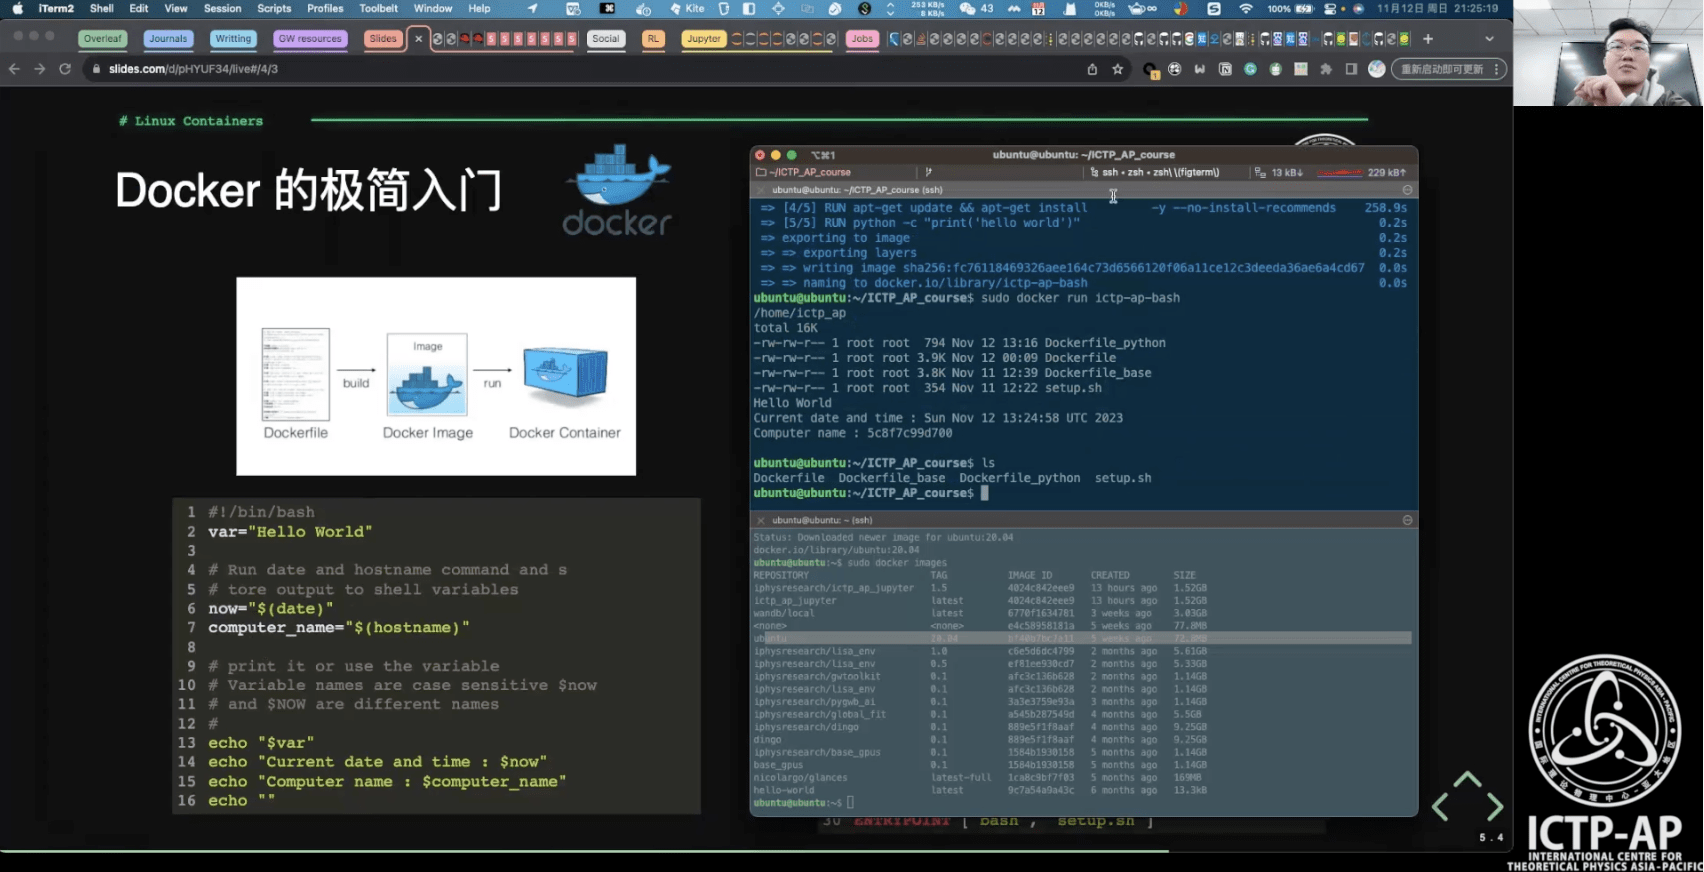Screen dimensions: 1704x872
Task: Open the Wi-Fi status menu
Action: point(1246,8)
